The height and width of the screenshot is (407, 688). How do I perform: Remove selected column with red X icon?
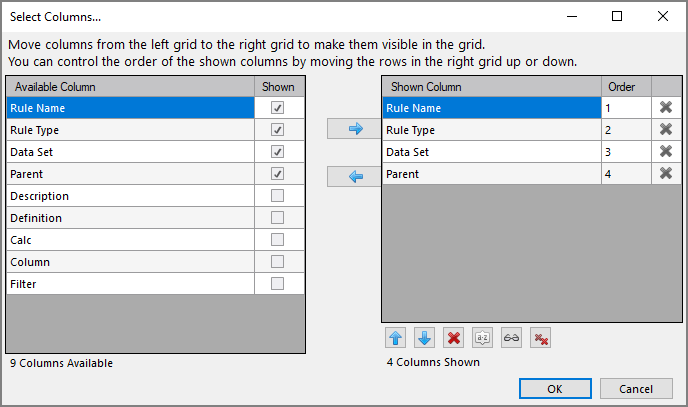click(453, 338)
